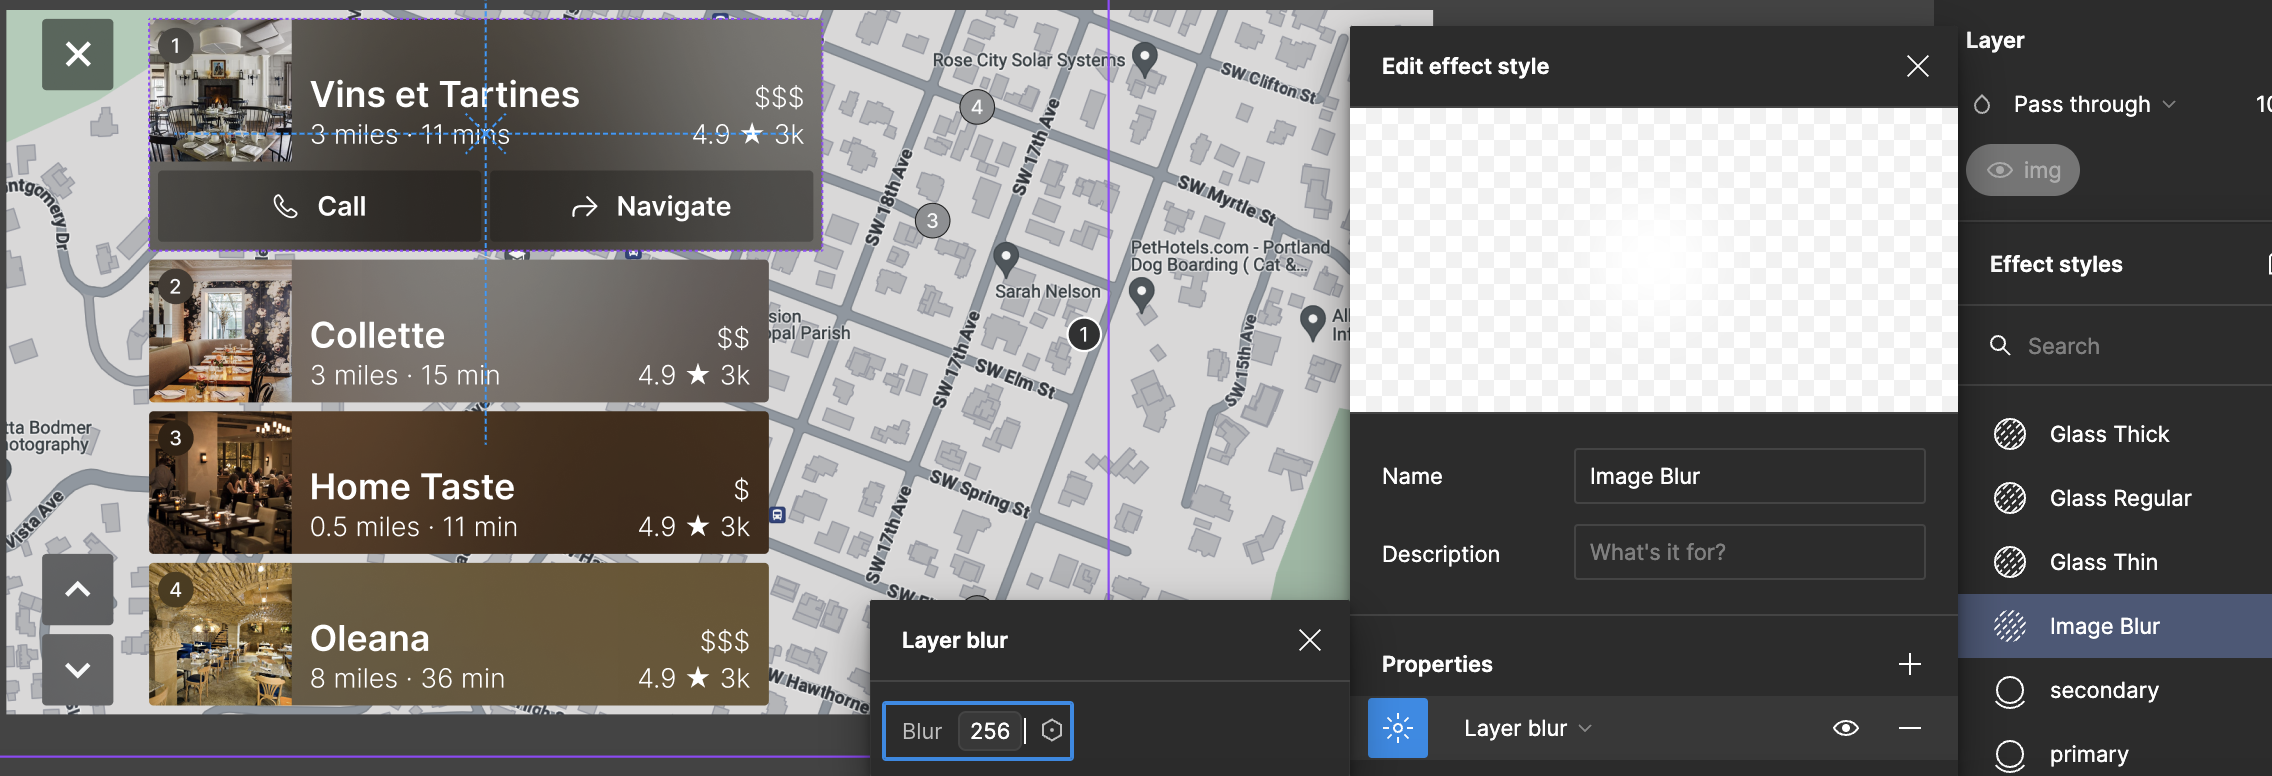This screenshot has height=776, width=2272.
Task: Click the Blur value field showing 256
Action: (x=990, y=731)
